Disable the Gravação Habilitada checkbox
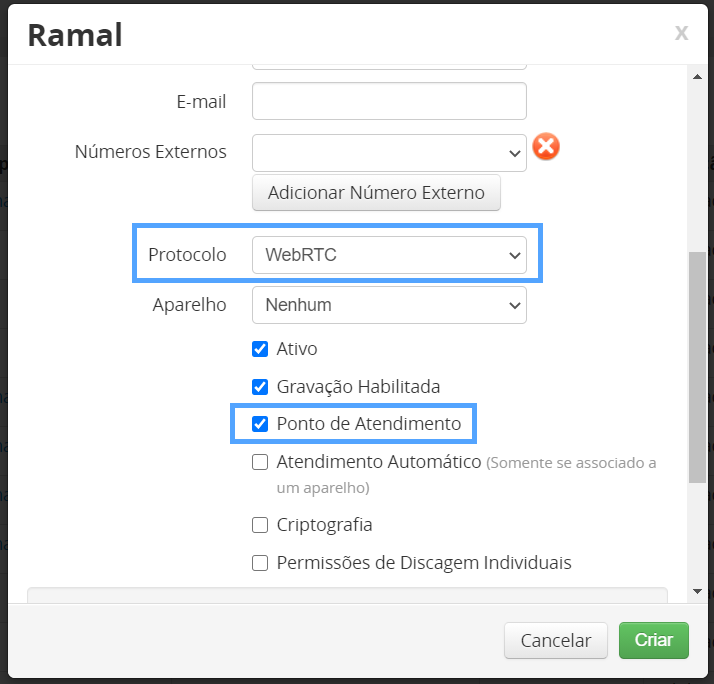Viewport: 714px width, 684px height. coord(260,387)
